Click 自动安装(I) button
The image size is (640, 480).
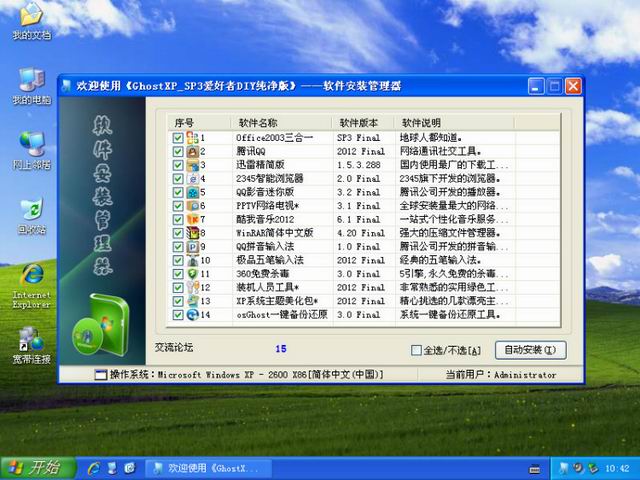tap(530, 350)
